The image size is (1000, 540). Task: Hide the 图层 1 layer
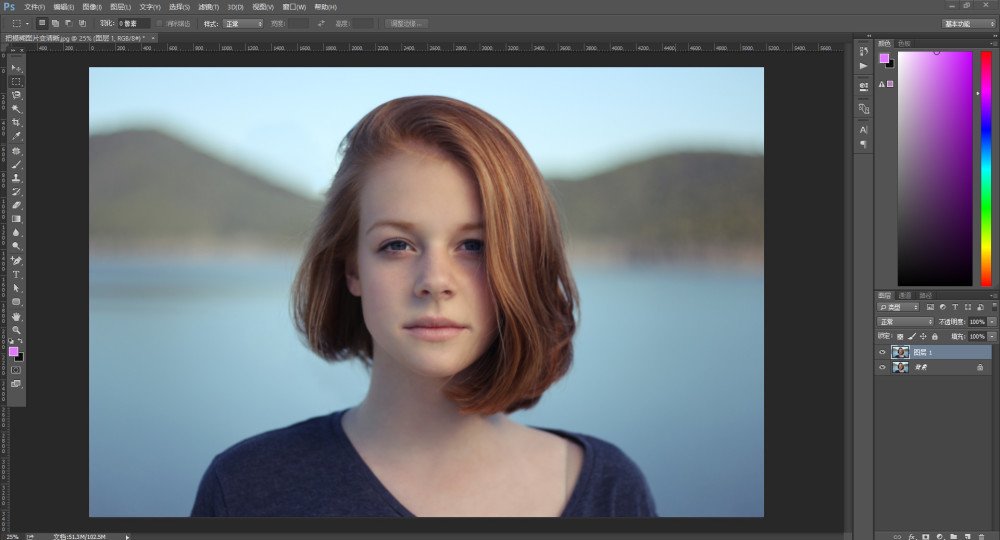882,352
